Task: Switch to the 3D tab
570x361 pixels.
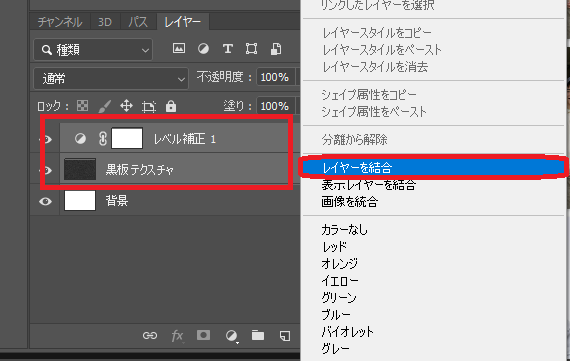Action: (x=105, y=22)
